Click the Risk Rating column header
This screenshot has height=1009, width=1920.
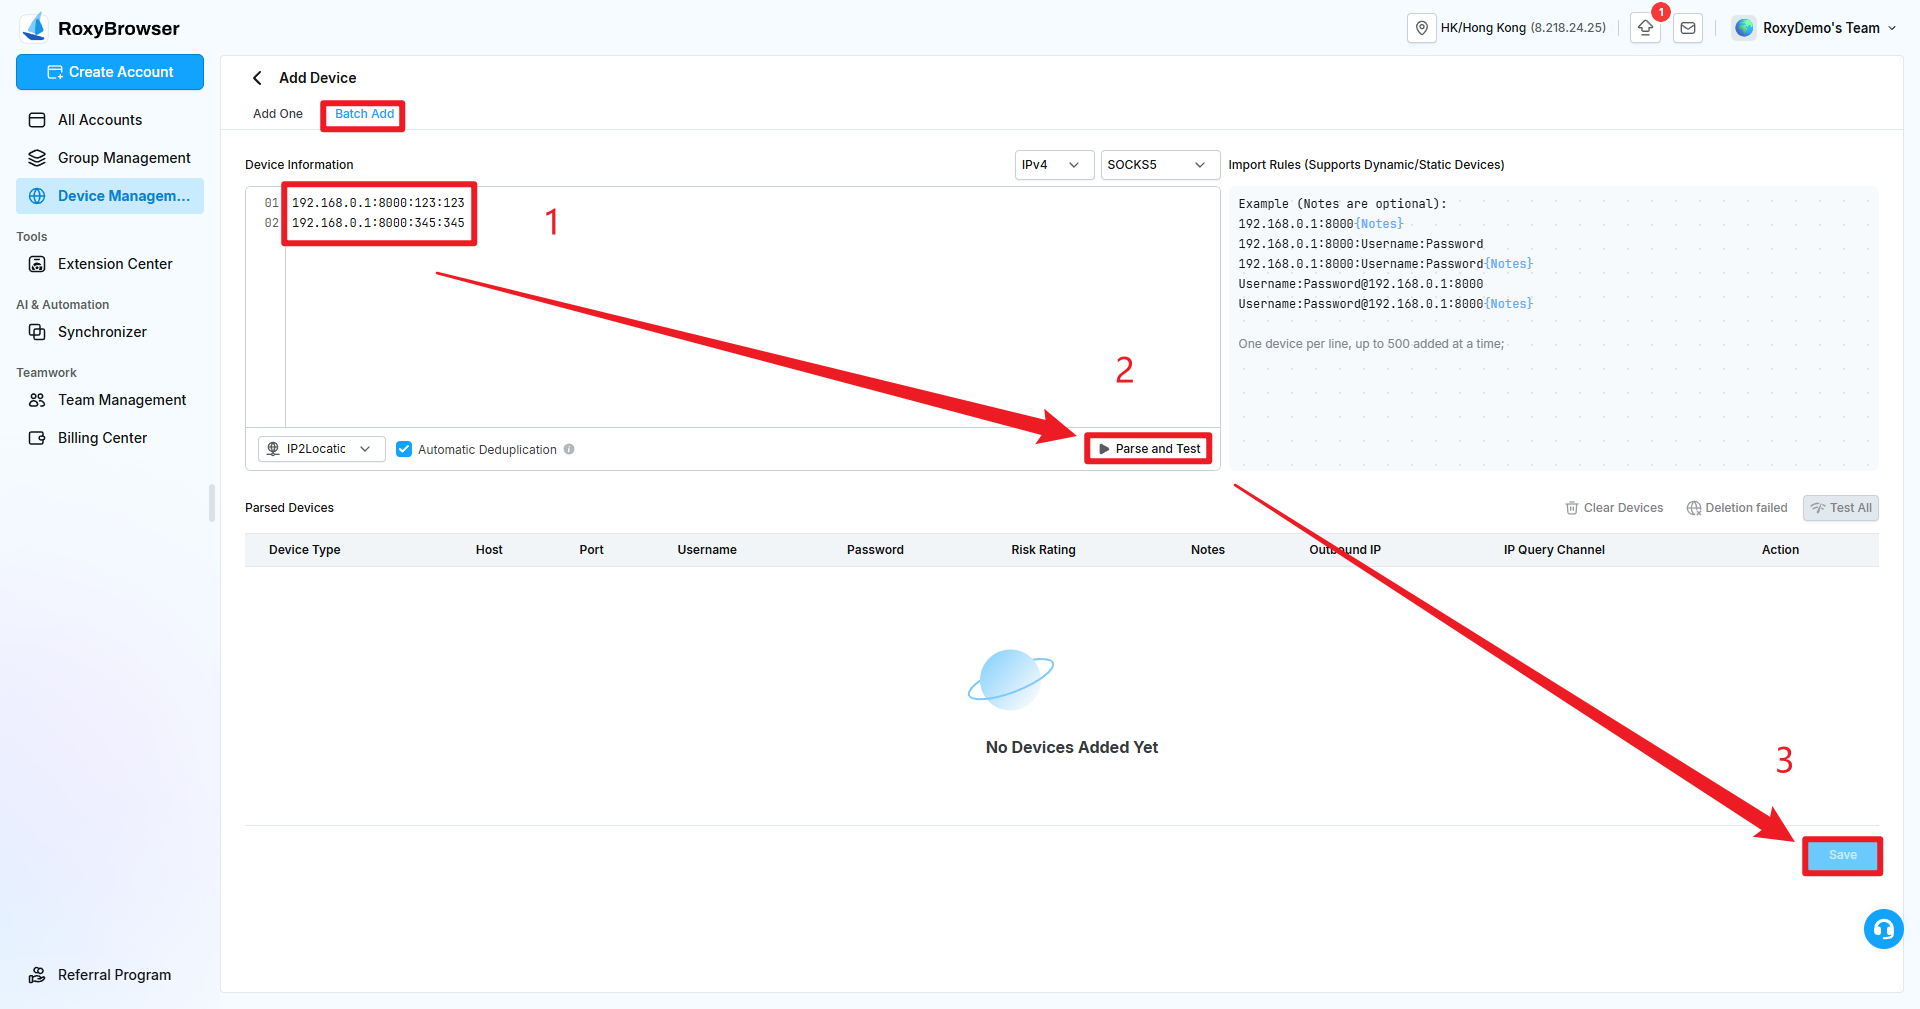pyautogui.click(x=1043, y=550)
